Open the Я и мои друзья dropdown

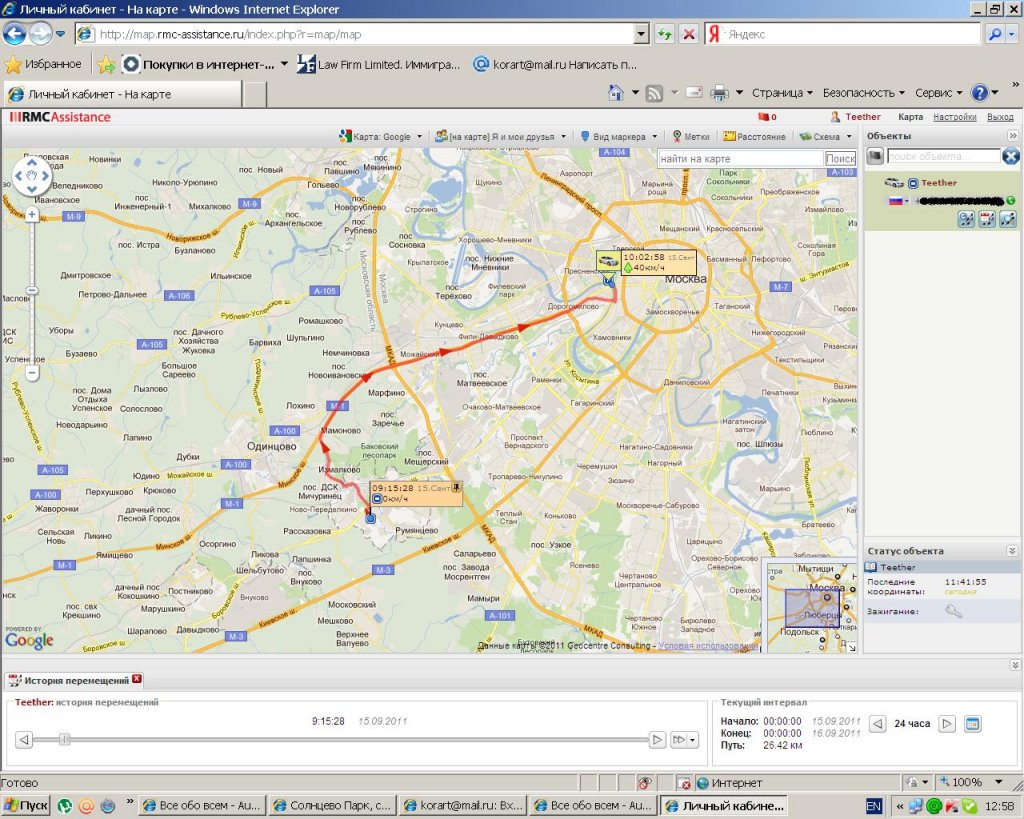501,136
